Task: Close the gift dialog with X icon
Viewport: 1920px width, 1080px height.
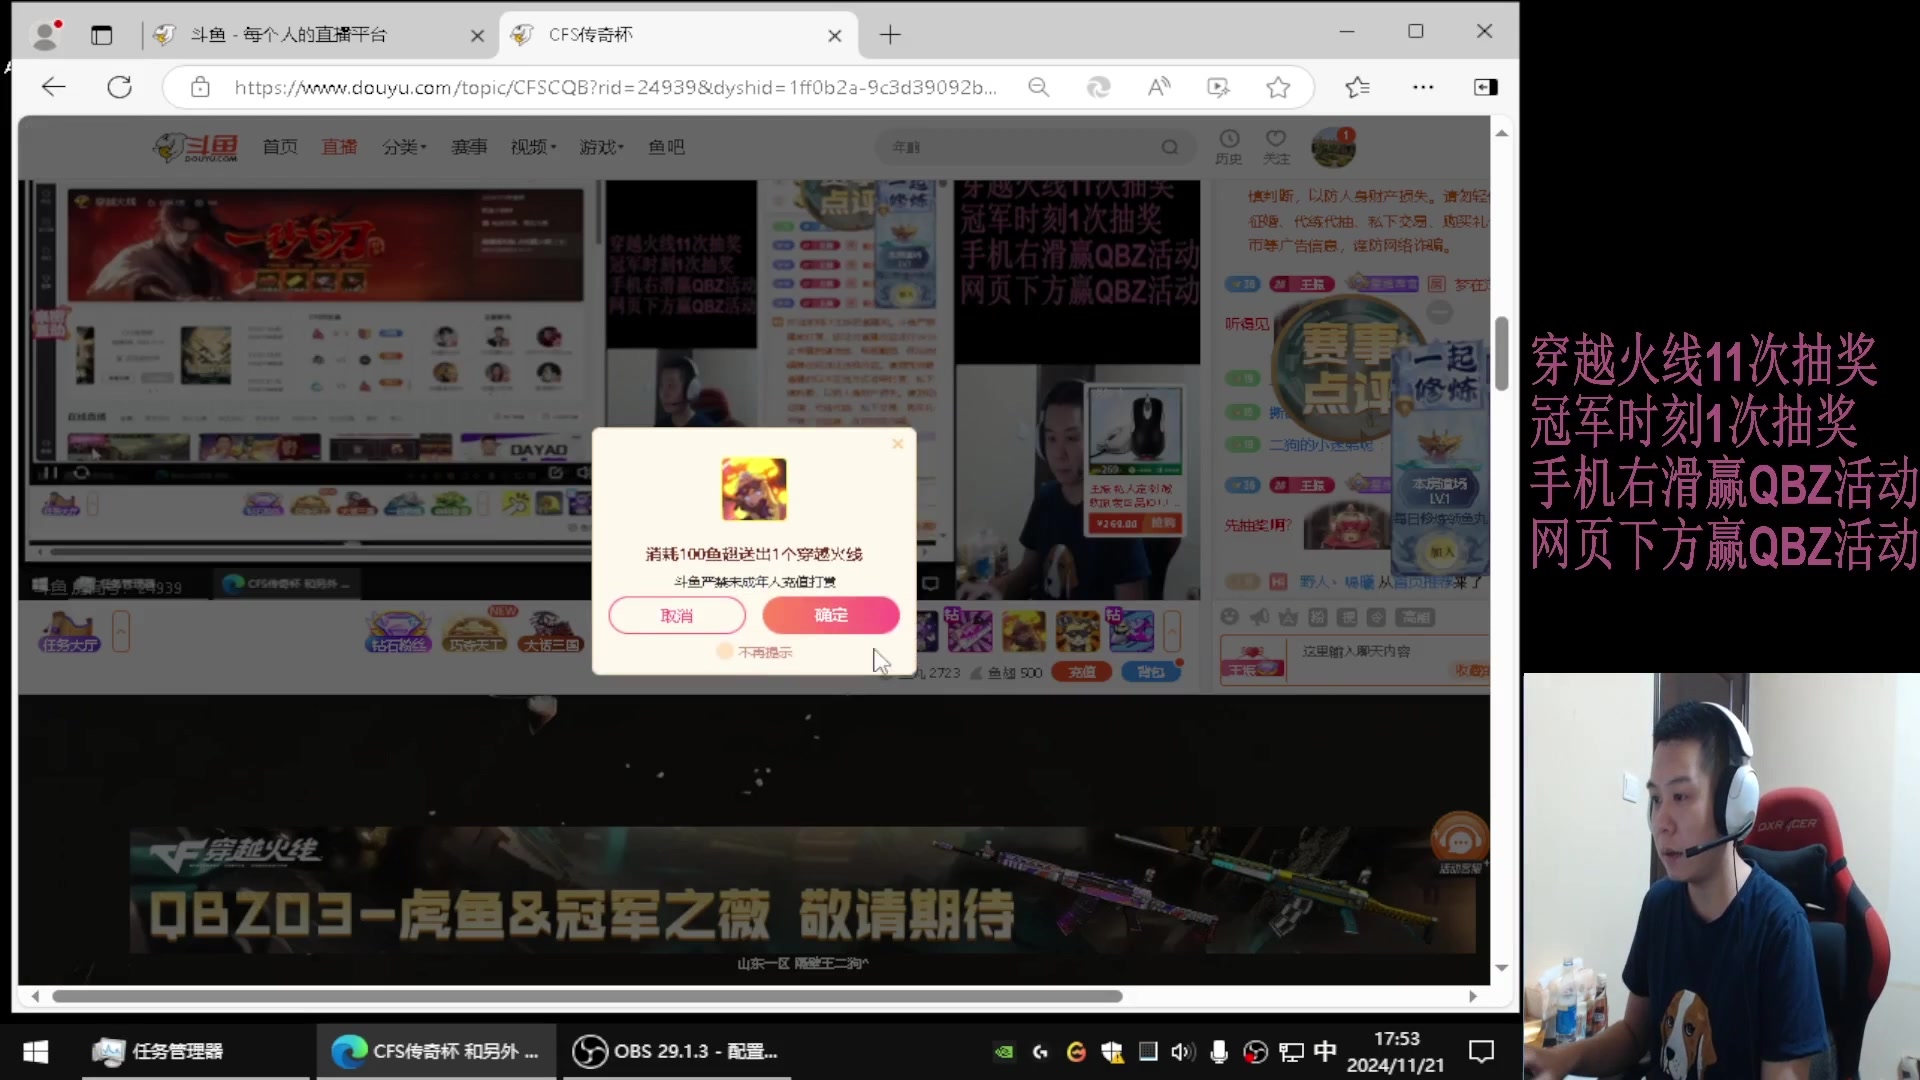Action: [x=897, y=444]
